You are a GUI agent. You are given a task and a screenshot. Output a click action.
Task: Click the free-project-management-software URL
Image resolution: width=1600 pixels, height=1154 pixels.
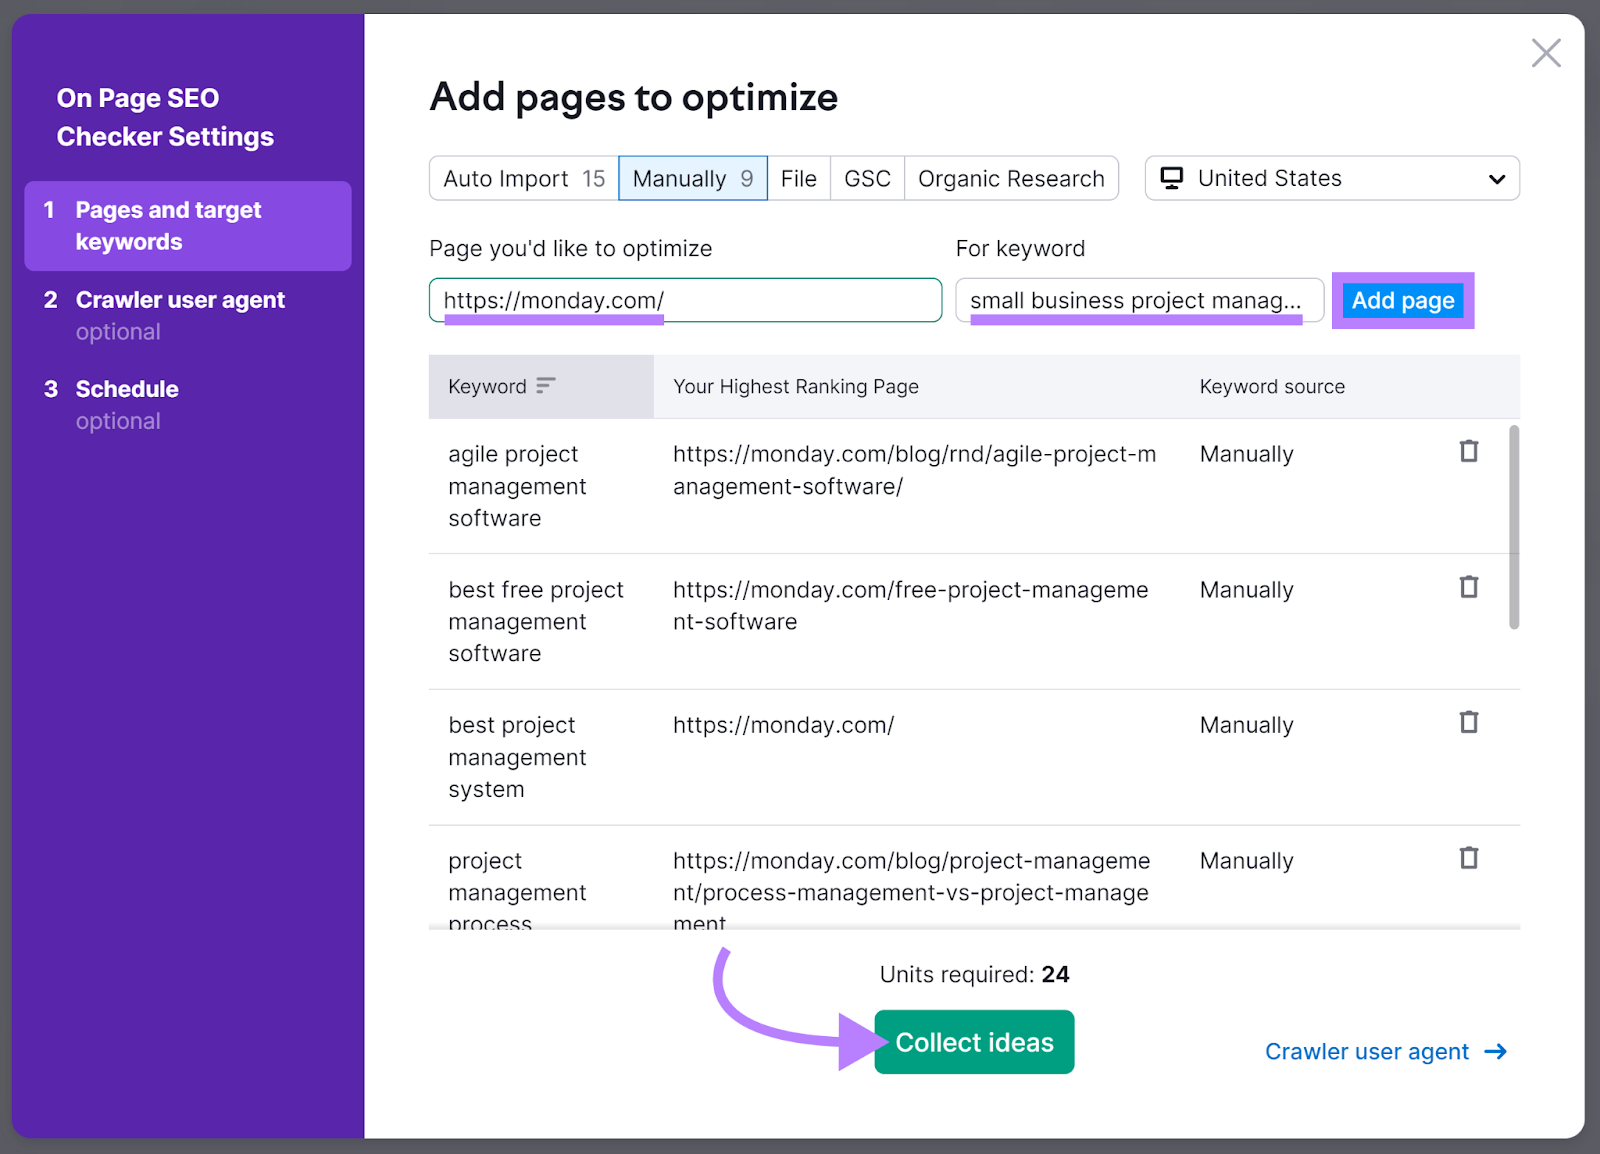tap(910, 606)
